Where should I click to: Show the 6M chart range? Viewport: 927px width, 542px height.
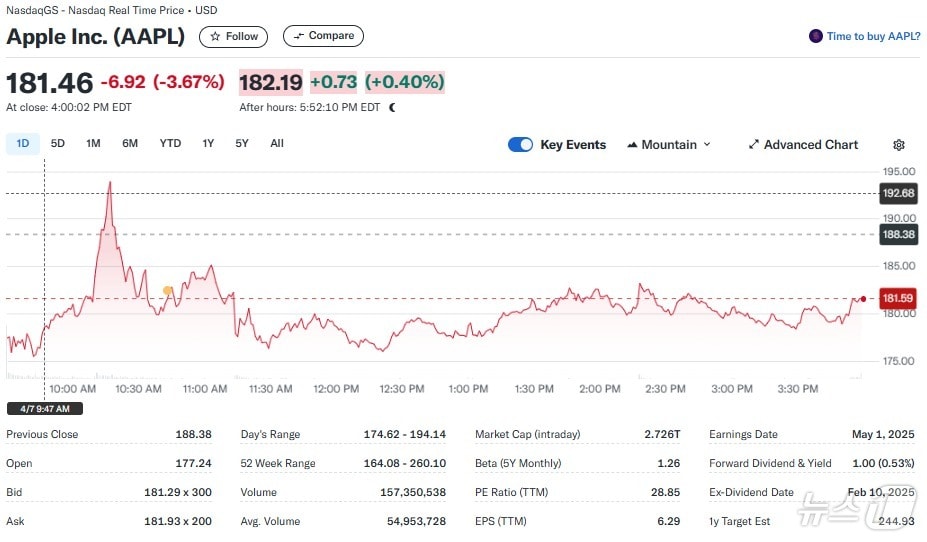[130, 144]
